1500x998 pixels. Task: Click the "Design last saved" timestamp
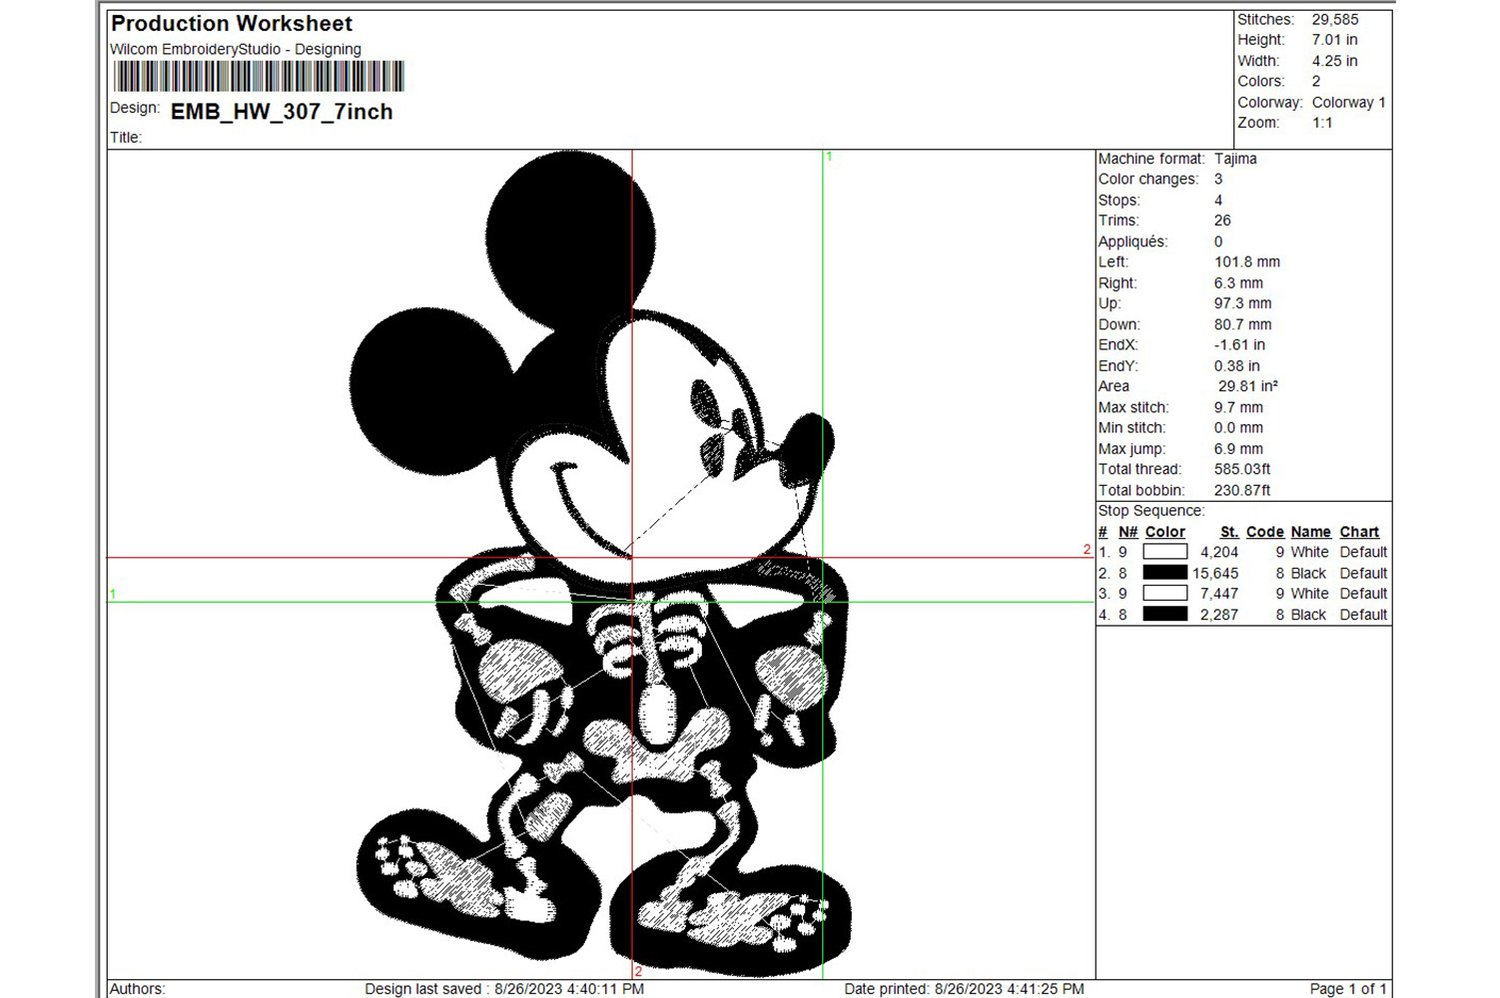click(x=504, y=989)
